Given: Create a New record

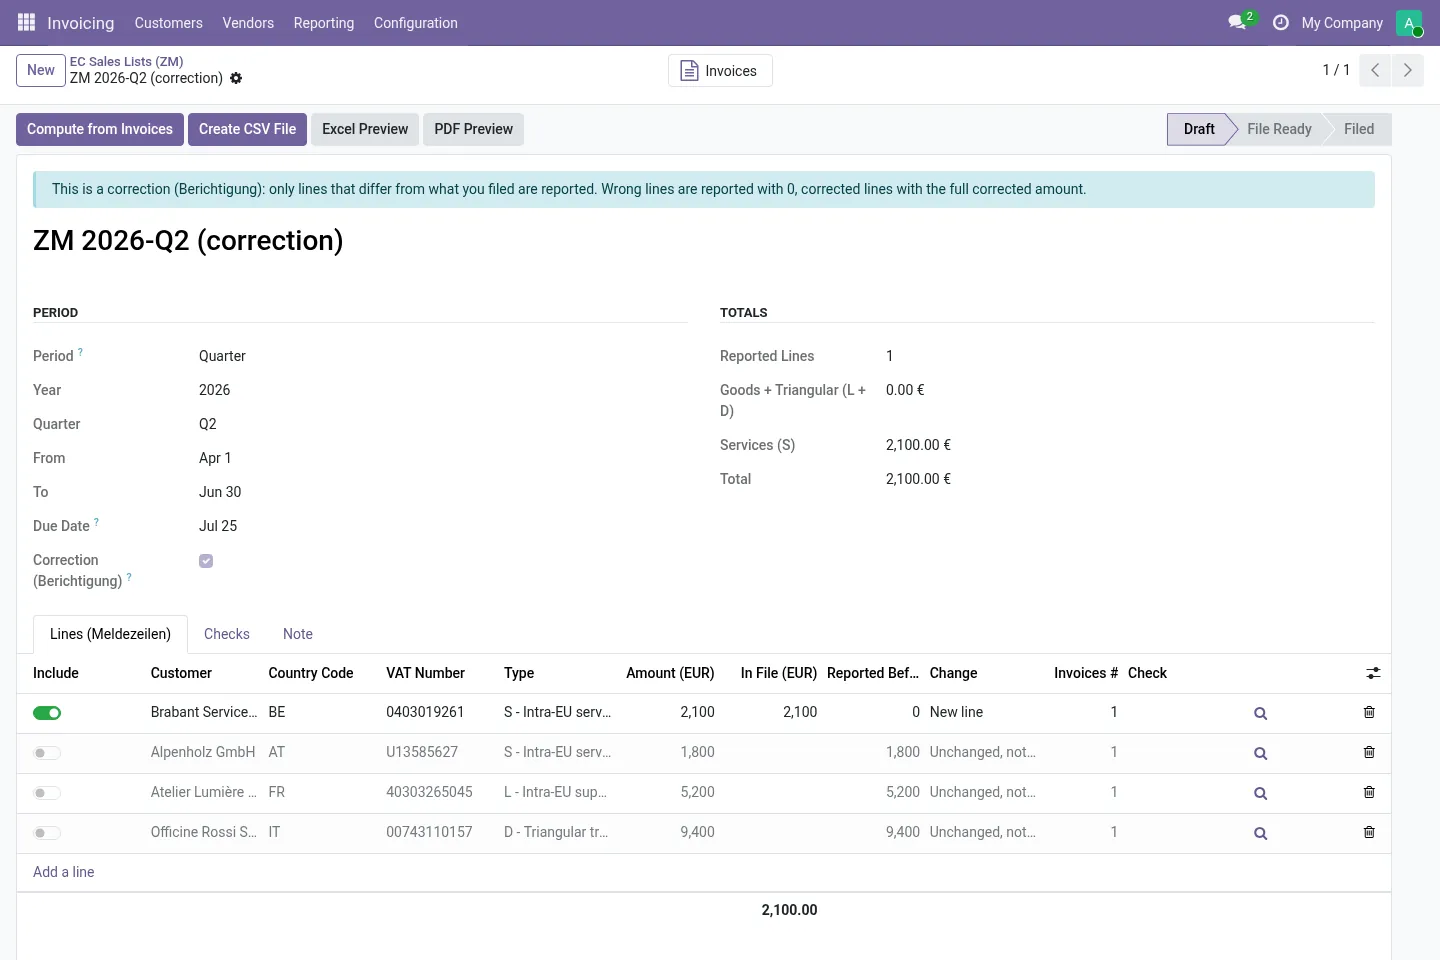Looking at the screenshot, I should tap(41, 70).
